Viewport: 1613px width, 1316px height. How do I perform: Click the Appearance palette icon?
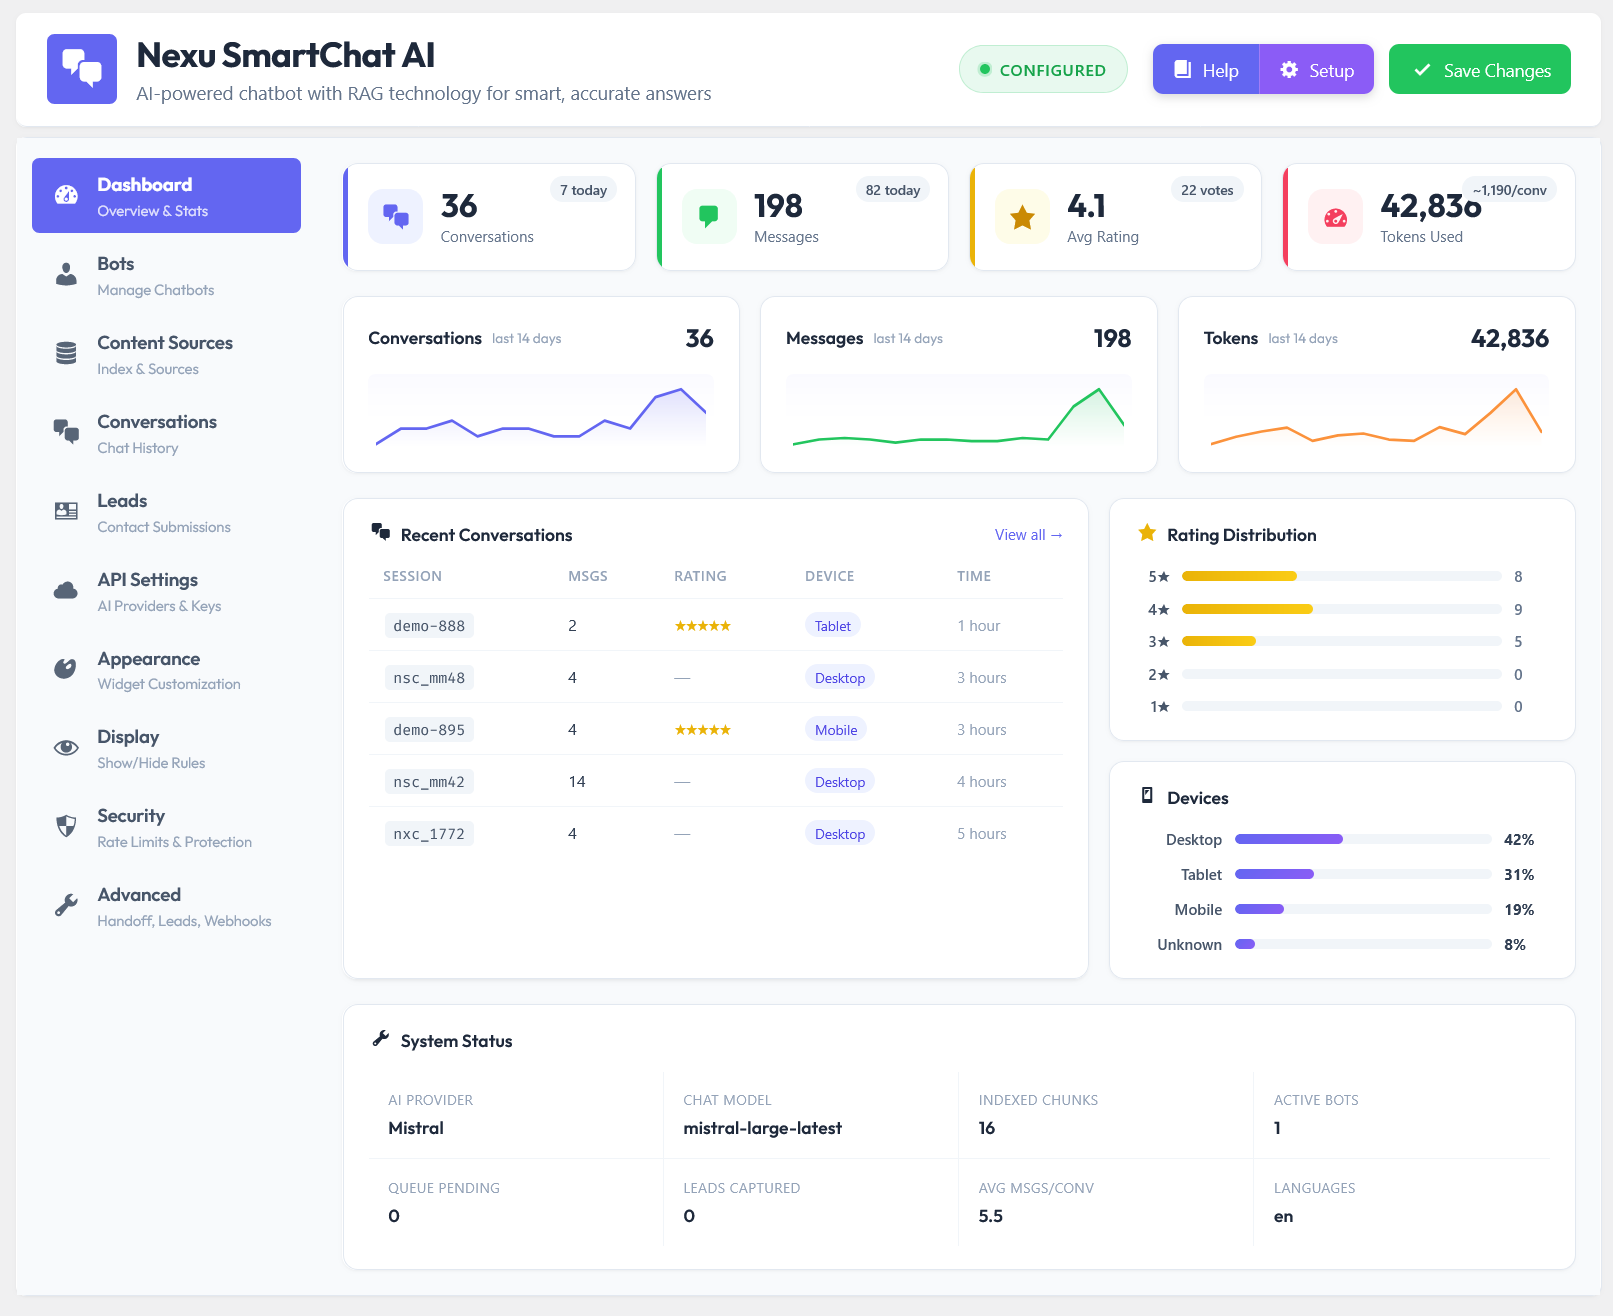[x=66, y=668]
